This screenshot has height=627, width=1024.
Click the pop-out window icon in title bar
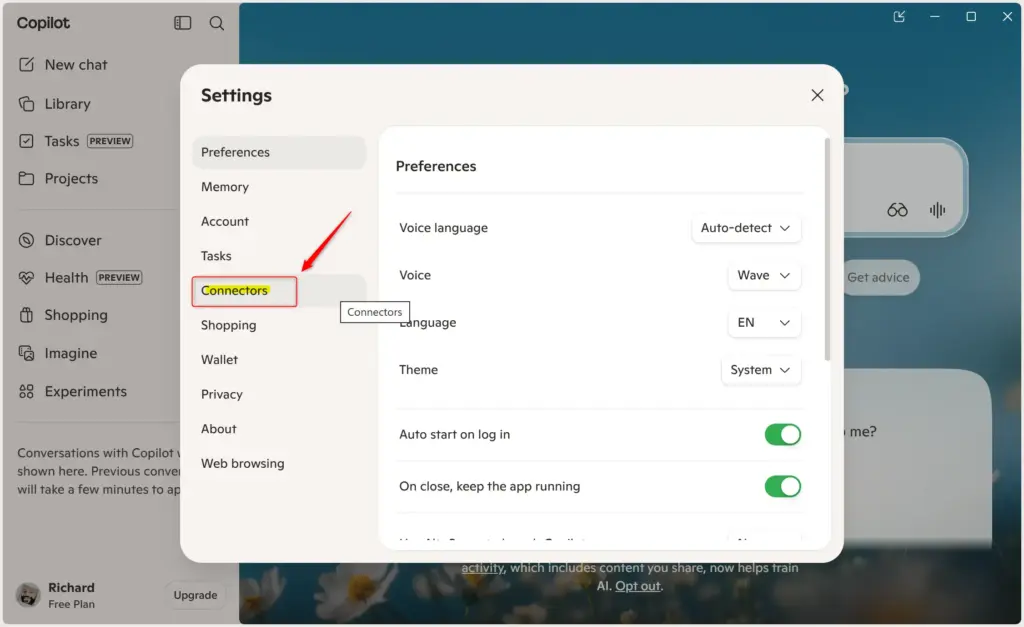click(899, 16)
